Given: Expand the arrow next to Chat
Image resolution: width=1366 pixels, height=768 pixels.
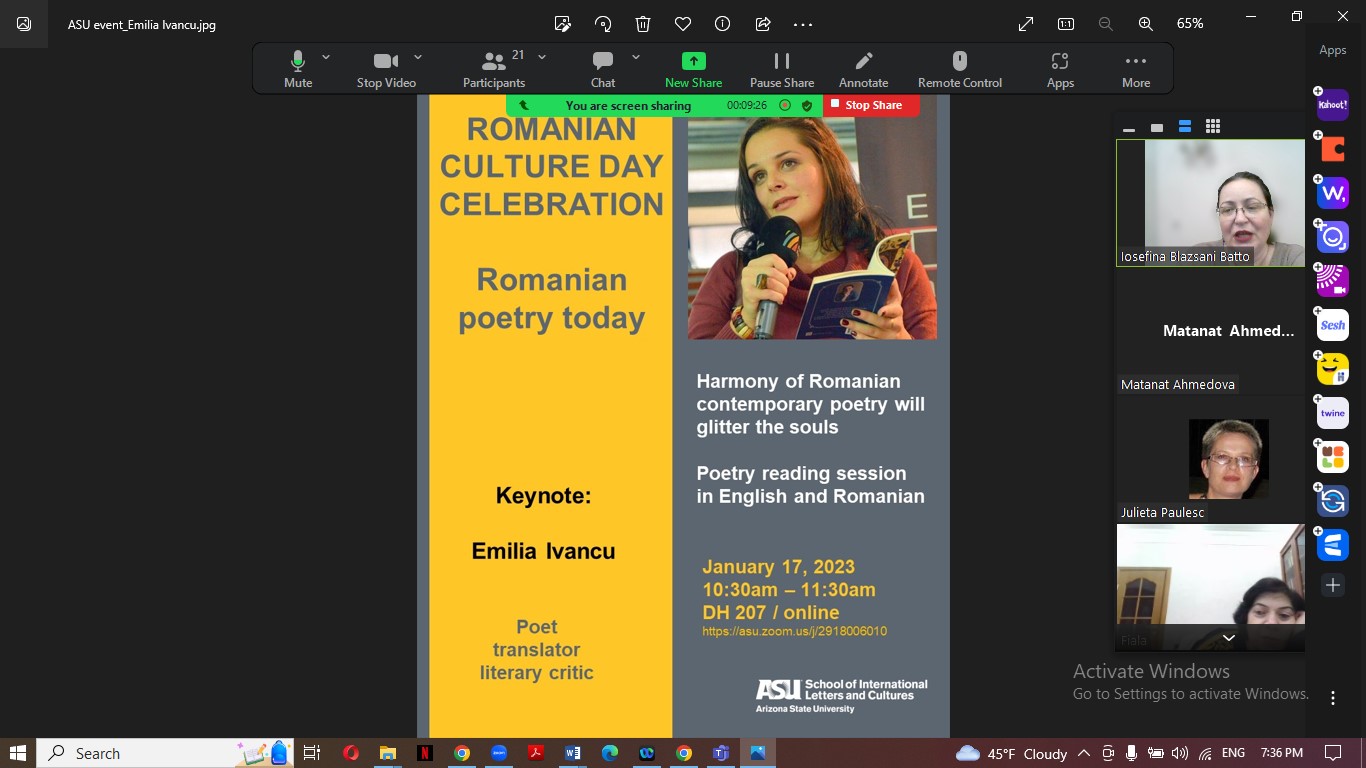Looking at the screenshot, I should click(635, 57).
